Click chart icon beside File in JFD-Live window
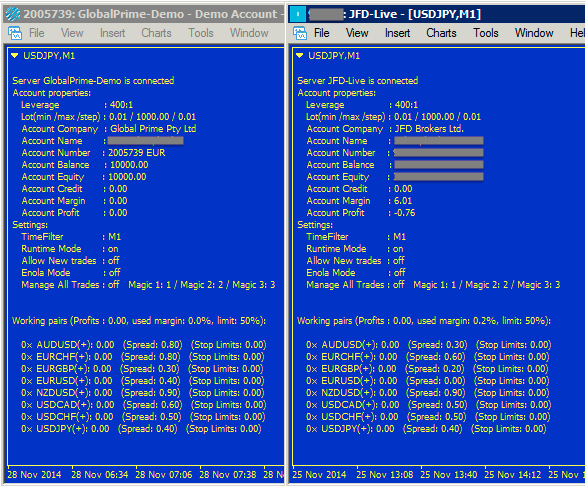 pyautogui.click(x=300, y=33)
